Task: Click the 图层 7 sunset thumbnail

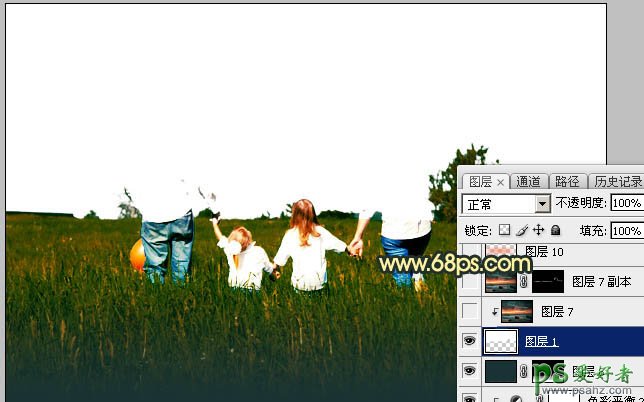Action: click(517, 312)
